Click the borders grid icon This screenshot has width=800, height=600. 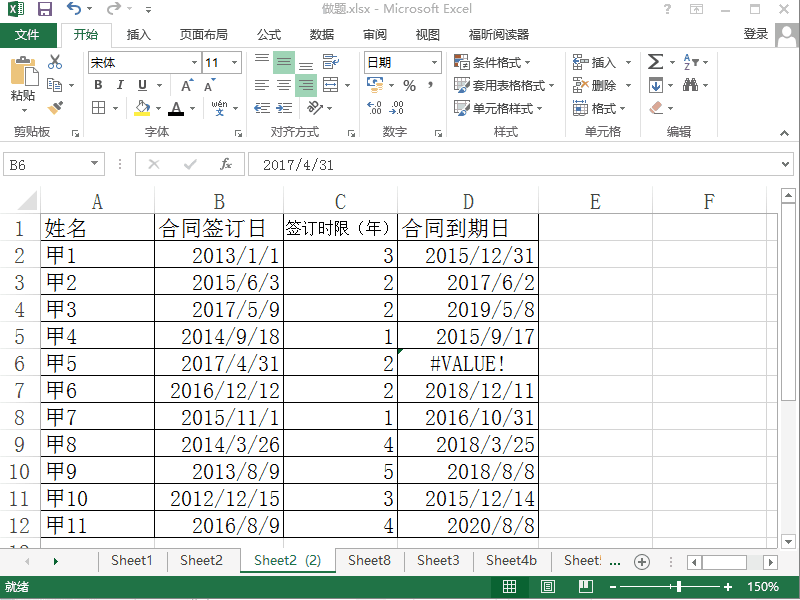click(x=99, y=107)
